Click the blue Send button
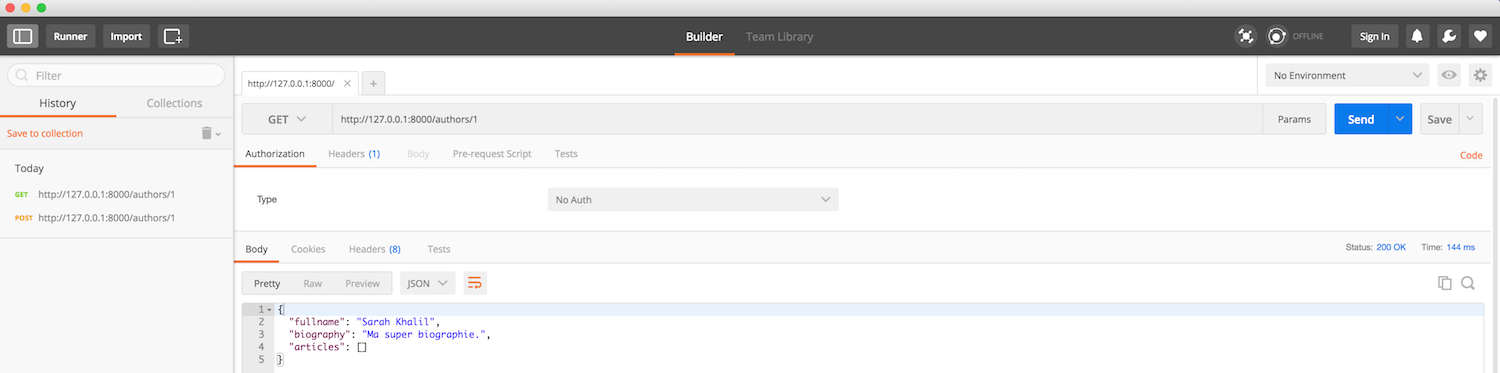This screenshot has width=1500, height=373. click(x=1361, y=119)
